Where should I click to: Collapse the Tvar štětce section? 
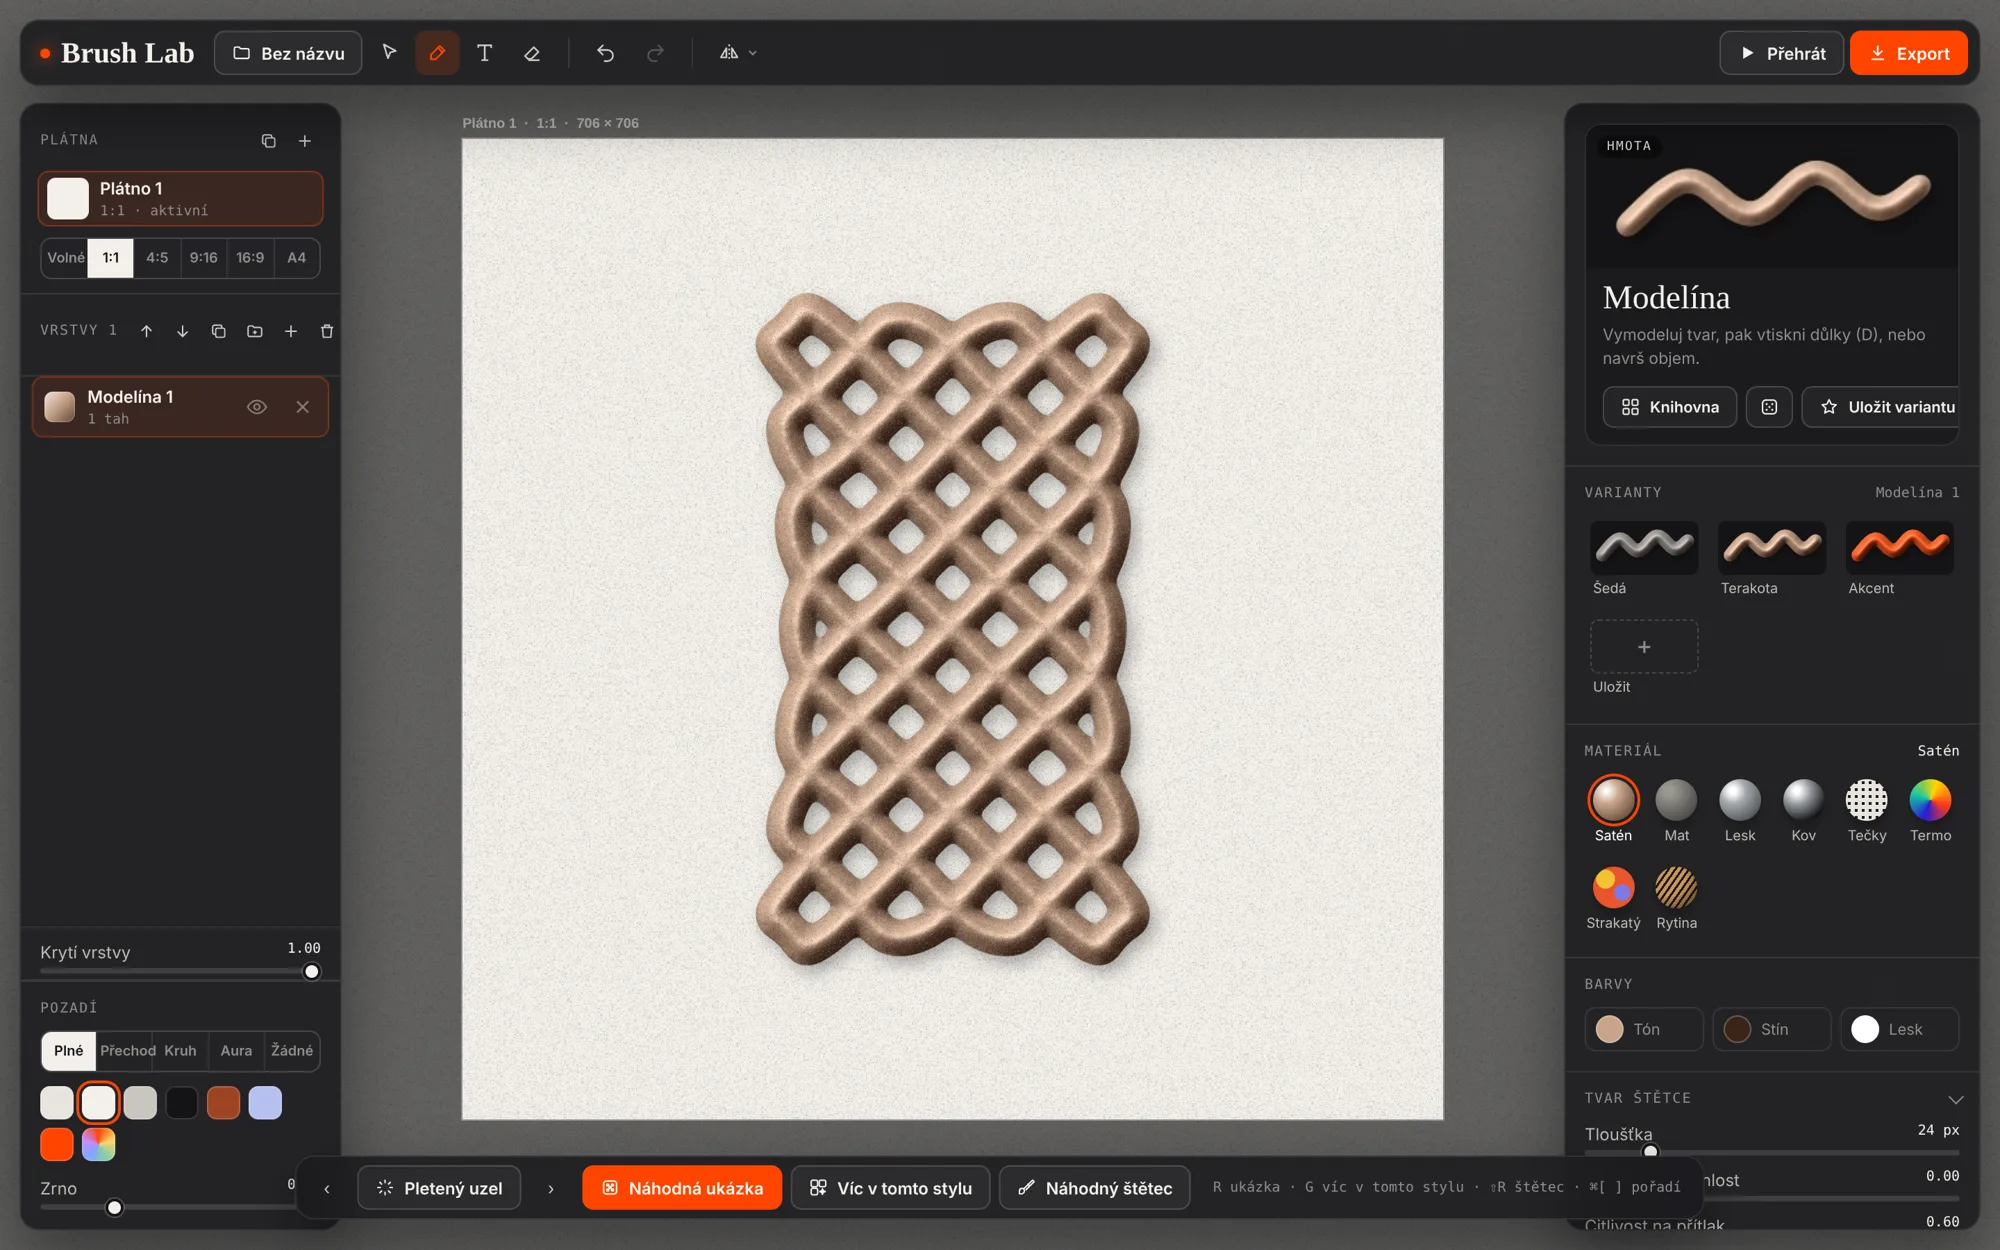click(1955, 1099)
